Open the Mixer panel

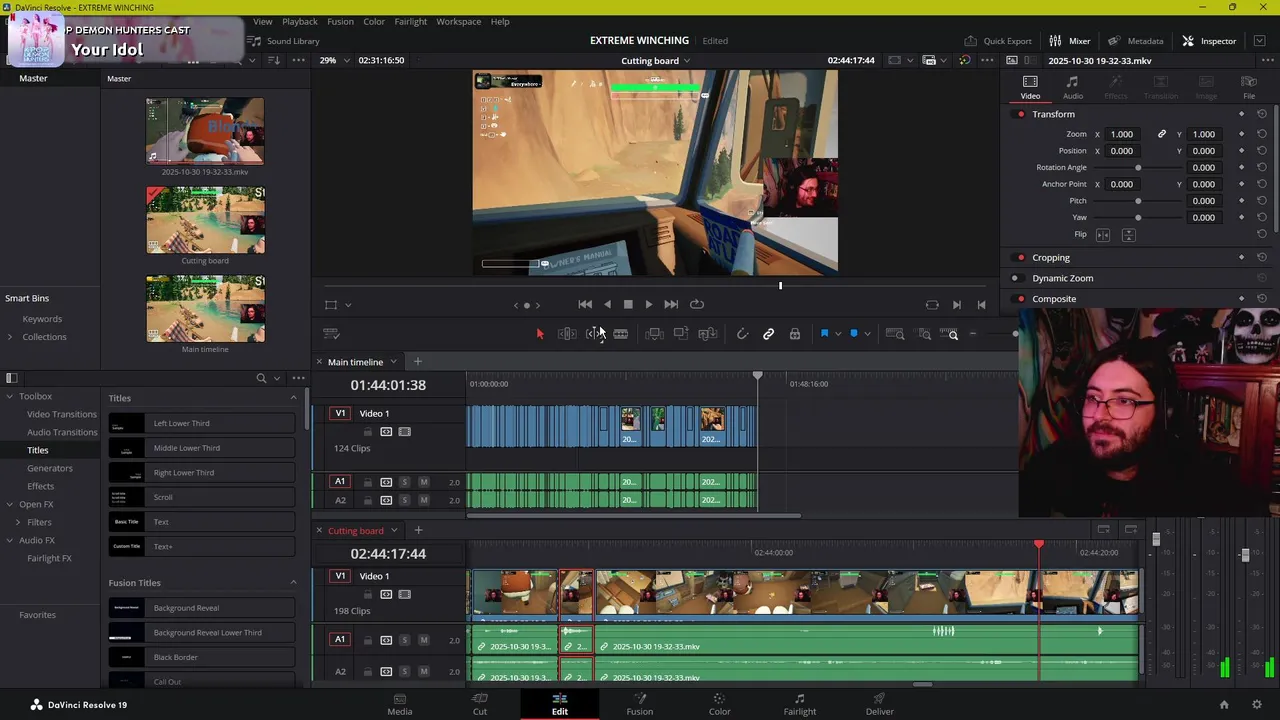coord(1069,41)
